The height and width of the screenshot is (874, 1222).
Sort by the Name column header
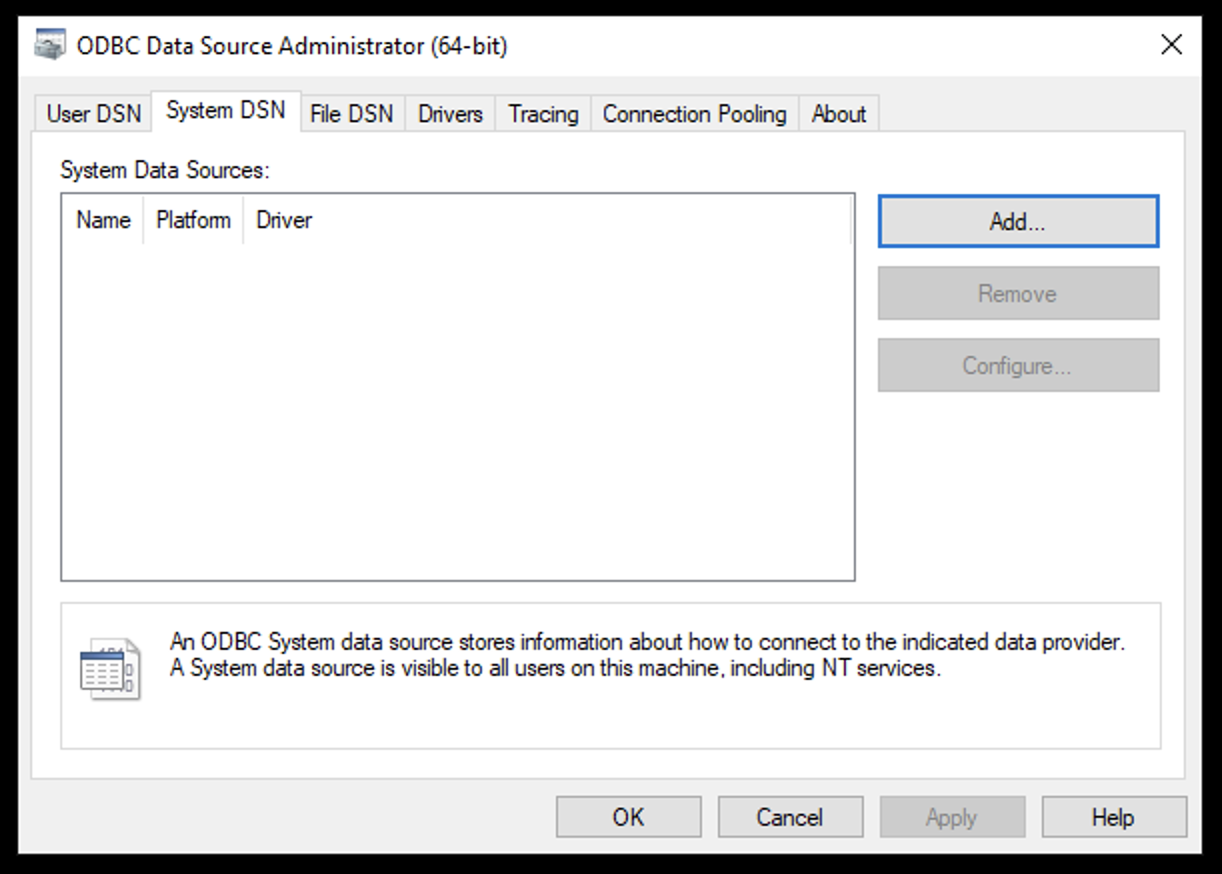click(x=103, y=220)
